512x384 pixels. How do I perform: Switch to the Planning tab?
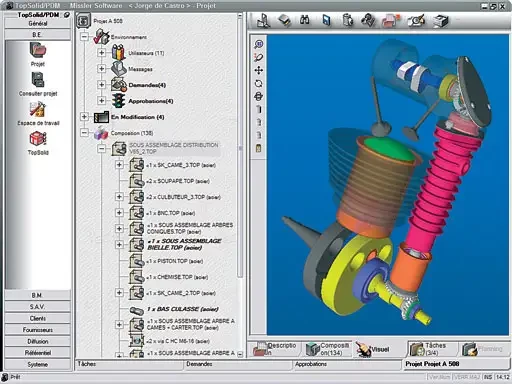click(x=483, y=349)
